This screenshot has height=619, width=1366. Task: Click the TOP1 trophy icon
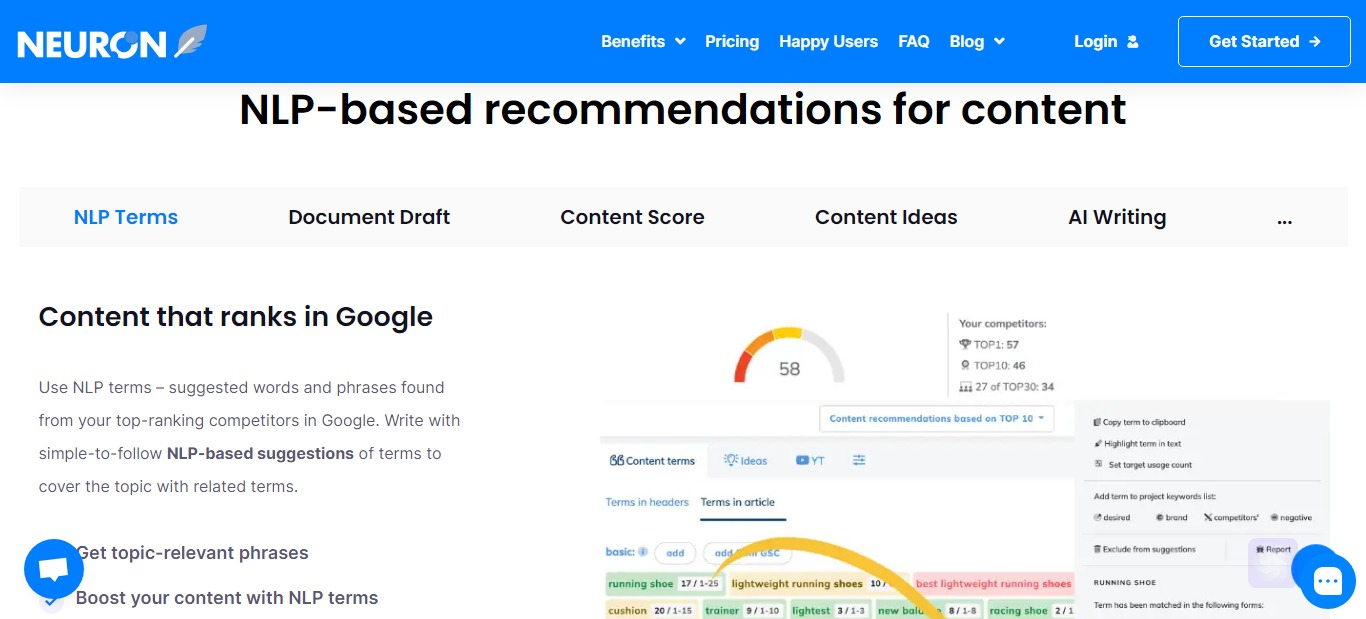(965, 345)
